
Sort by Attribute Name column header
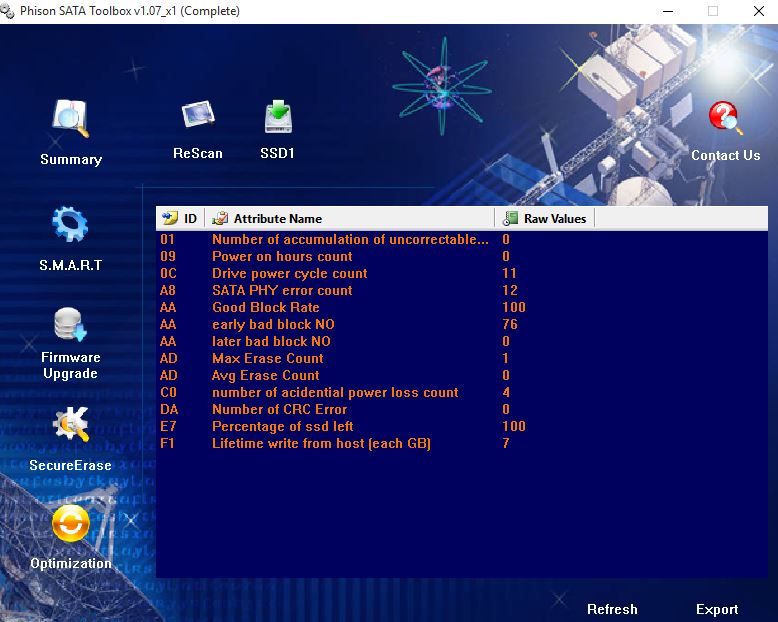pos(349,218)
